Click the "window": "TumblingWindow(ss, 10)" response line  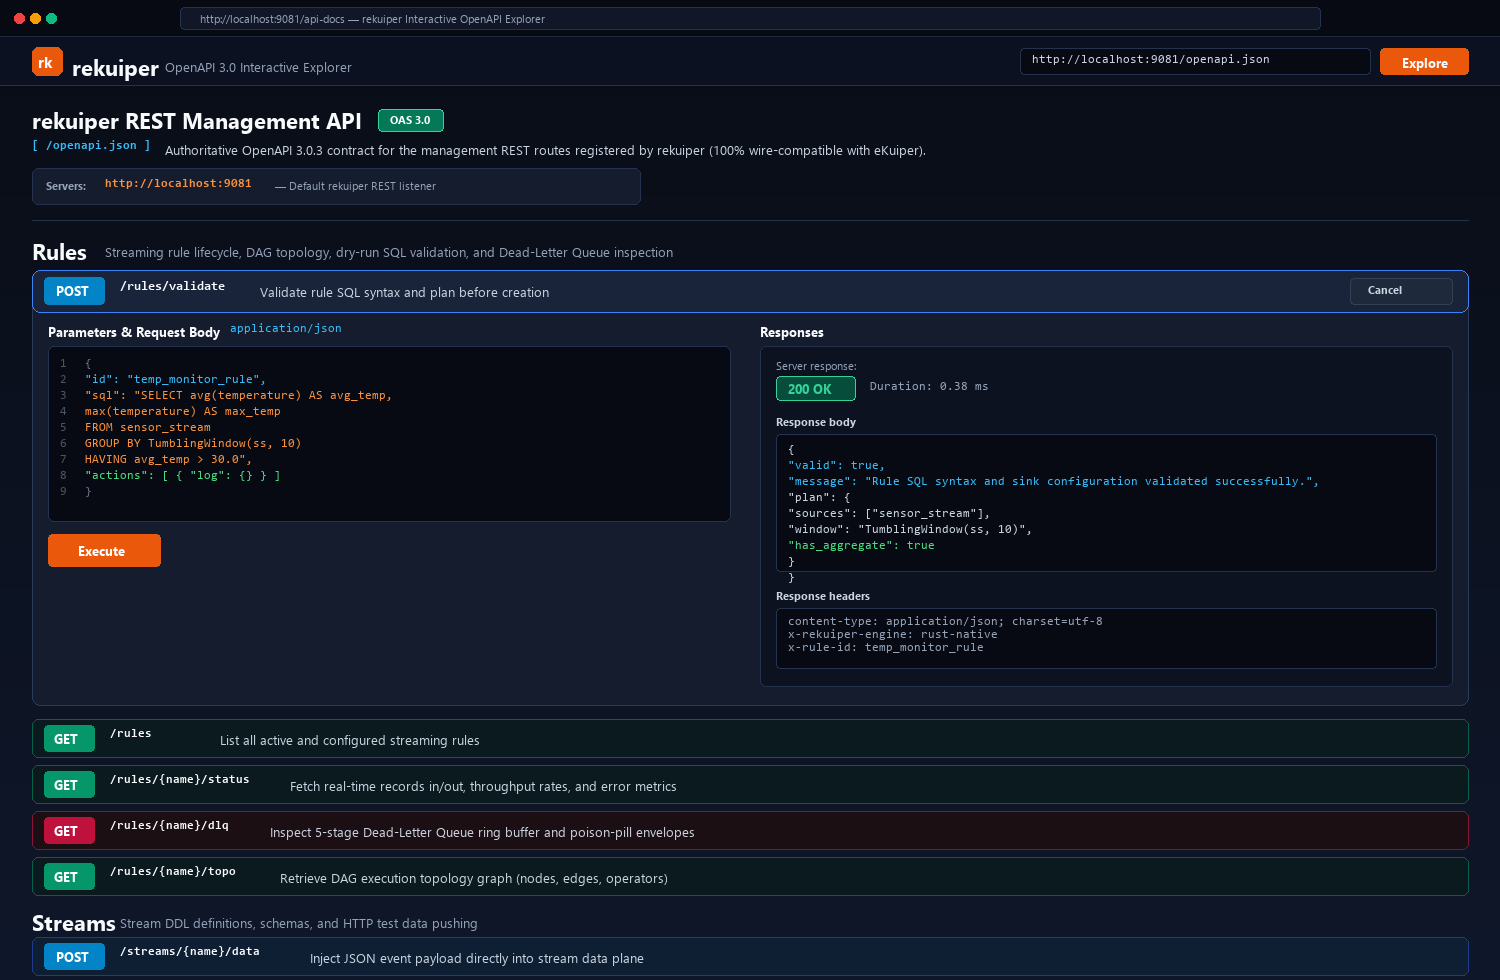point(910,530)
